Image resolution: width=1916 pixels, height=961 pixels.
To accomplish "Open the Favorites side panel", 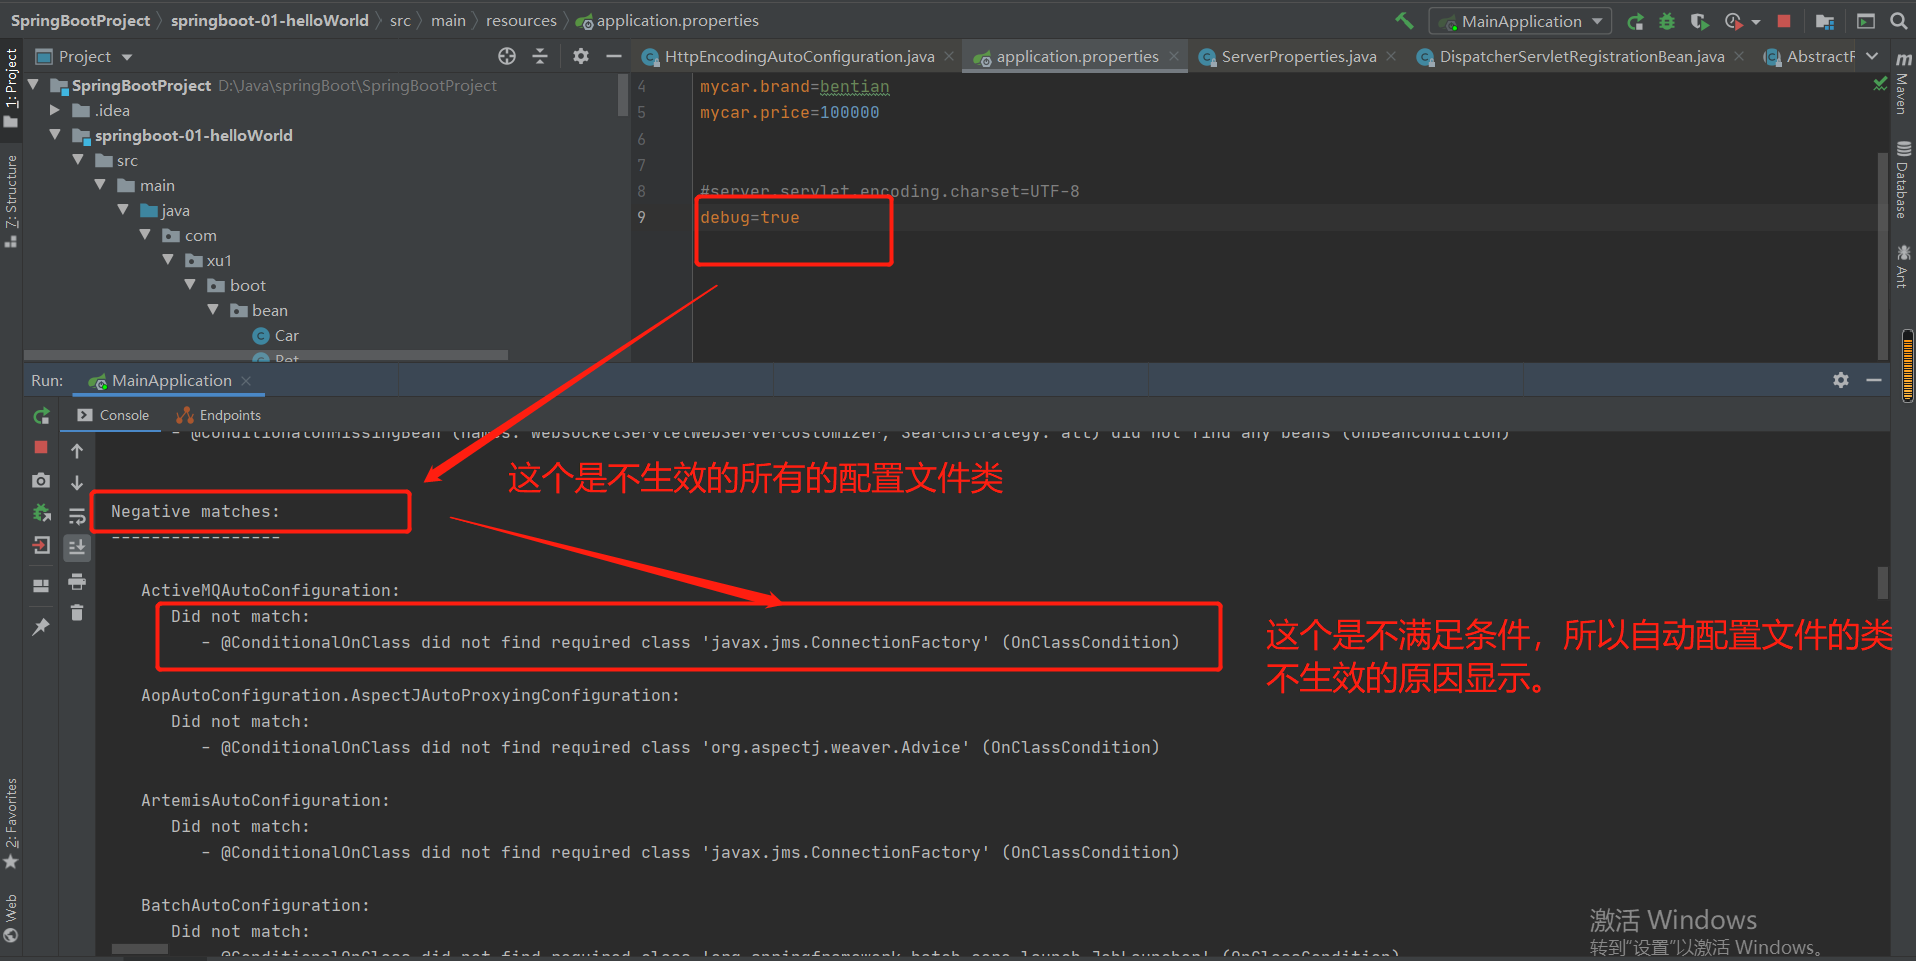I will (11, 822).
